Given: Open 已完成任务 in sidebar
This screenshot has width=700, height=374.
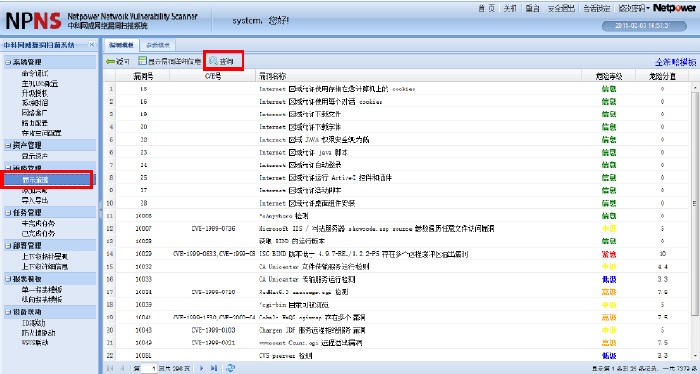Looking at the screenshot, I should click(38, 233).
